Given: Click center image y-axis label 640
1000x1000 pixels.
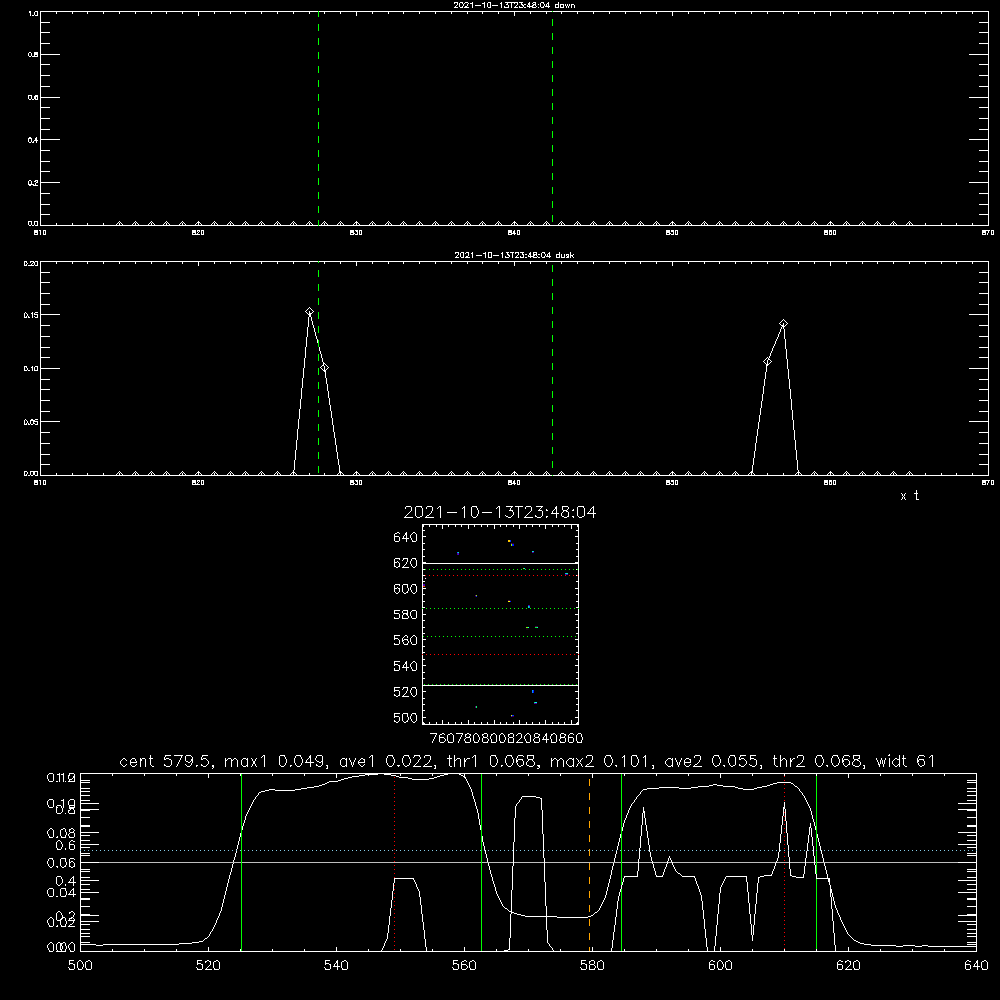Looking at the screenshot, I should pyautogui.click(x=406, y=538).
